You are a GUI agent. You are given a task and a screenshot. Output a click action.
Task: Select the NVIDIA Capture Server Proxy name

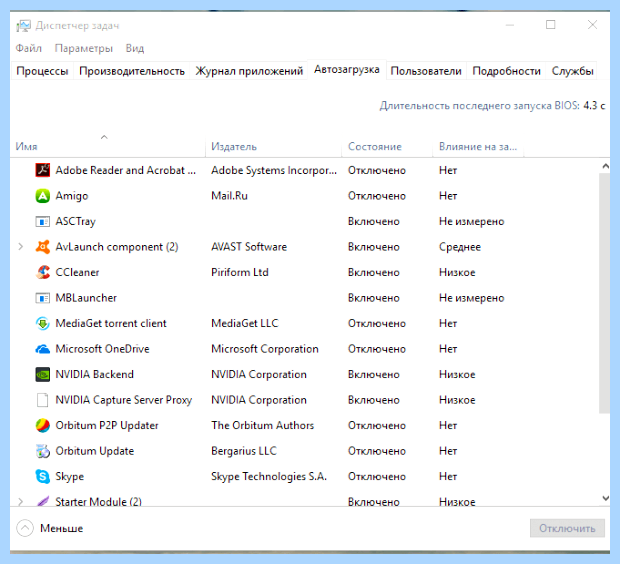(124, 400)
